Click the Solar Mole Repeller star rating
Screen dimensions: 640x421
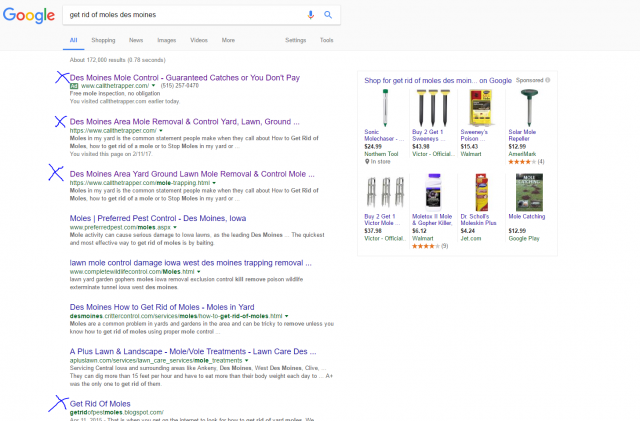522,162
